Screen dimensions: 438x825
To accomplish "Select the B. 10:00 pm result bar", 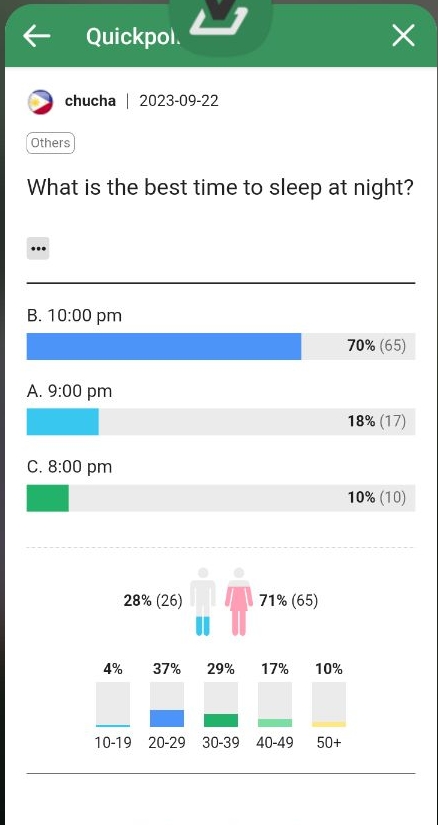I will [x=221, y=346].
